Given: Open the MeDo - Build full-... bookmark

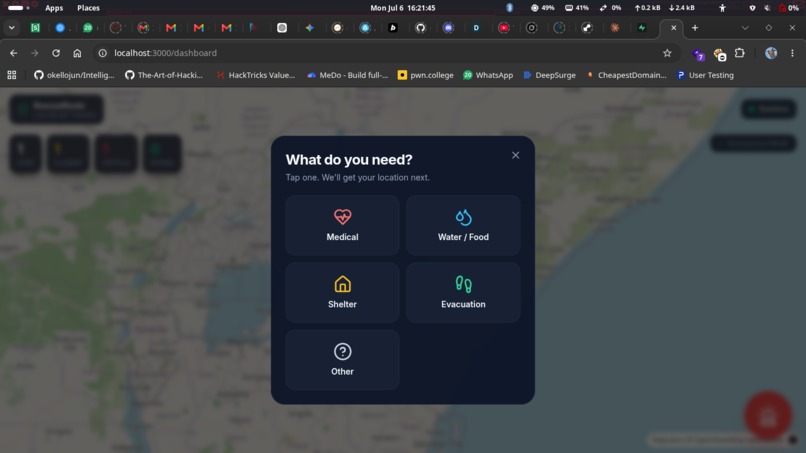Looking at the screenshot, I should coord(347,75).
